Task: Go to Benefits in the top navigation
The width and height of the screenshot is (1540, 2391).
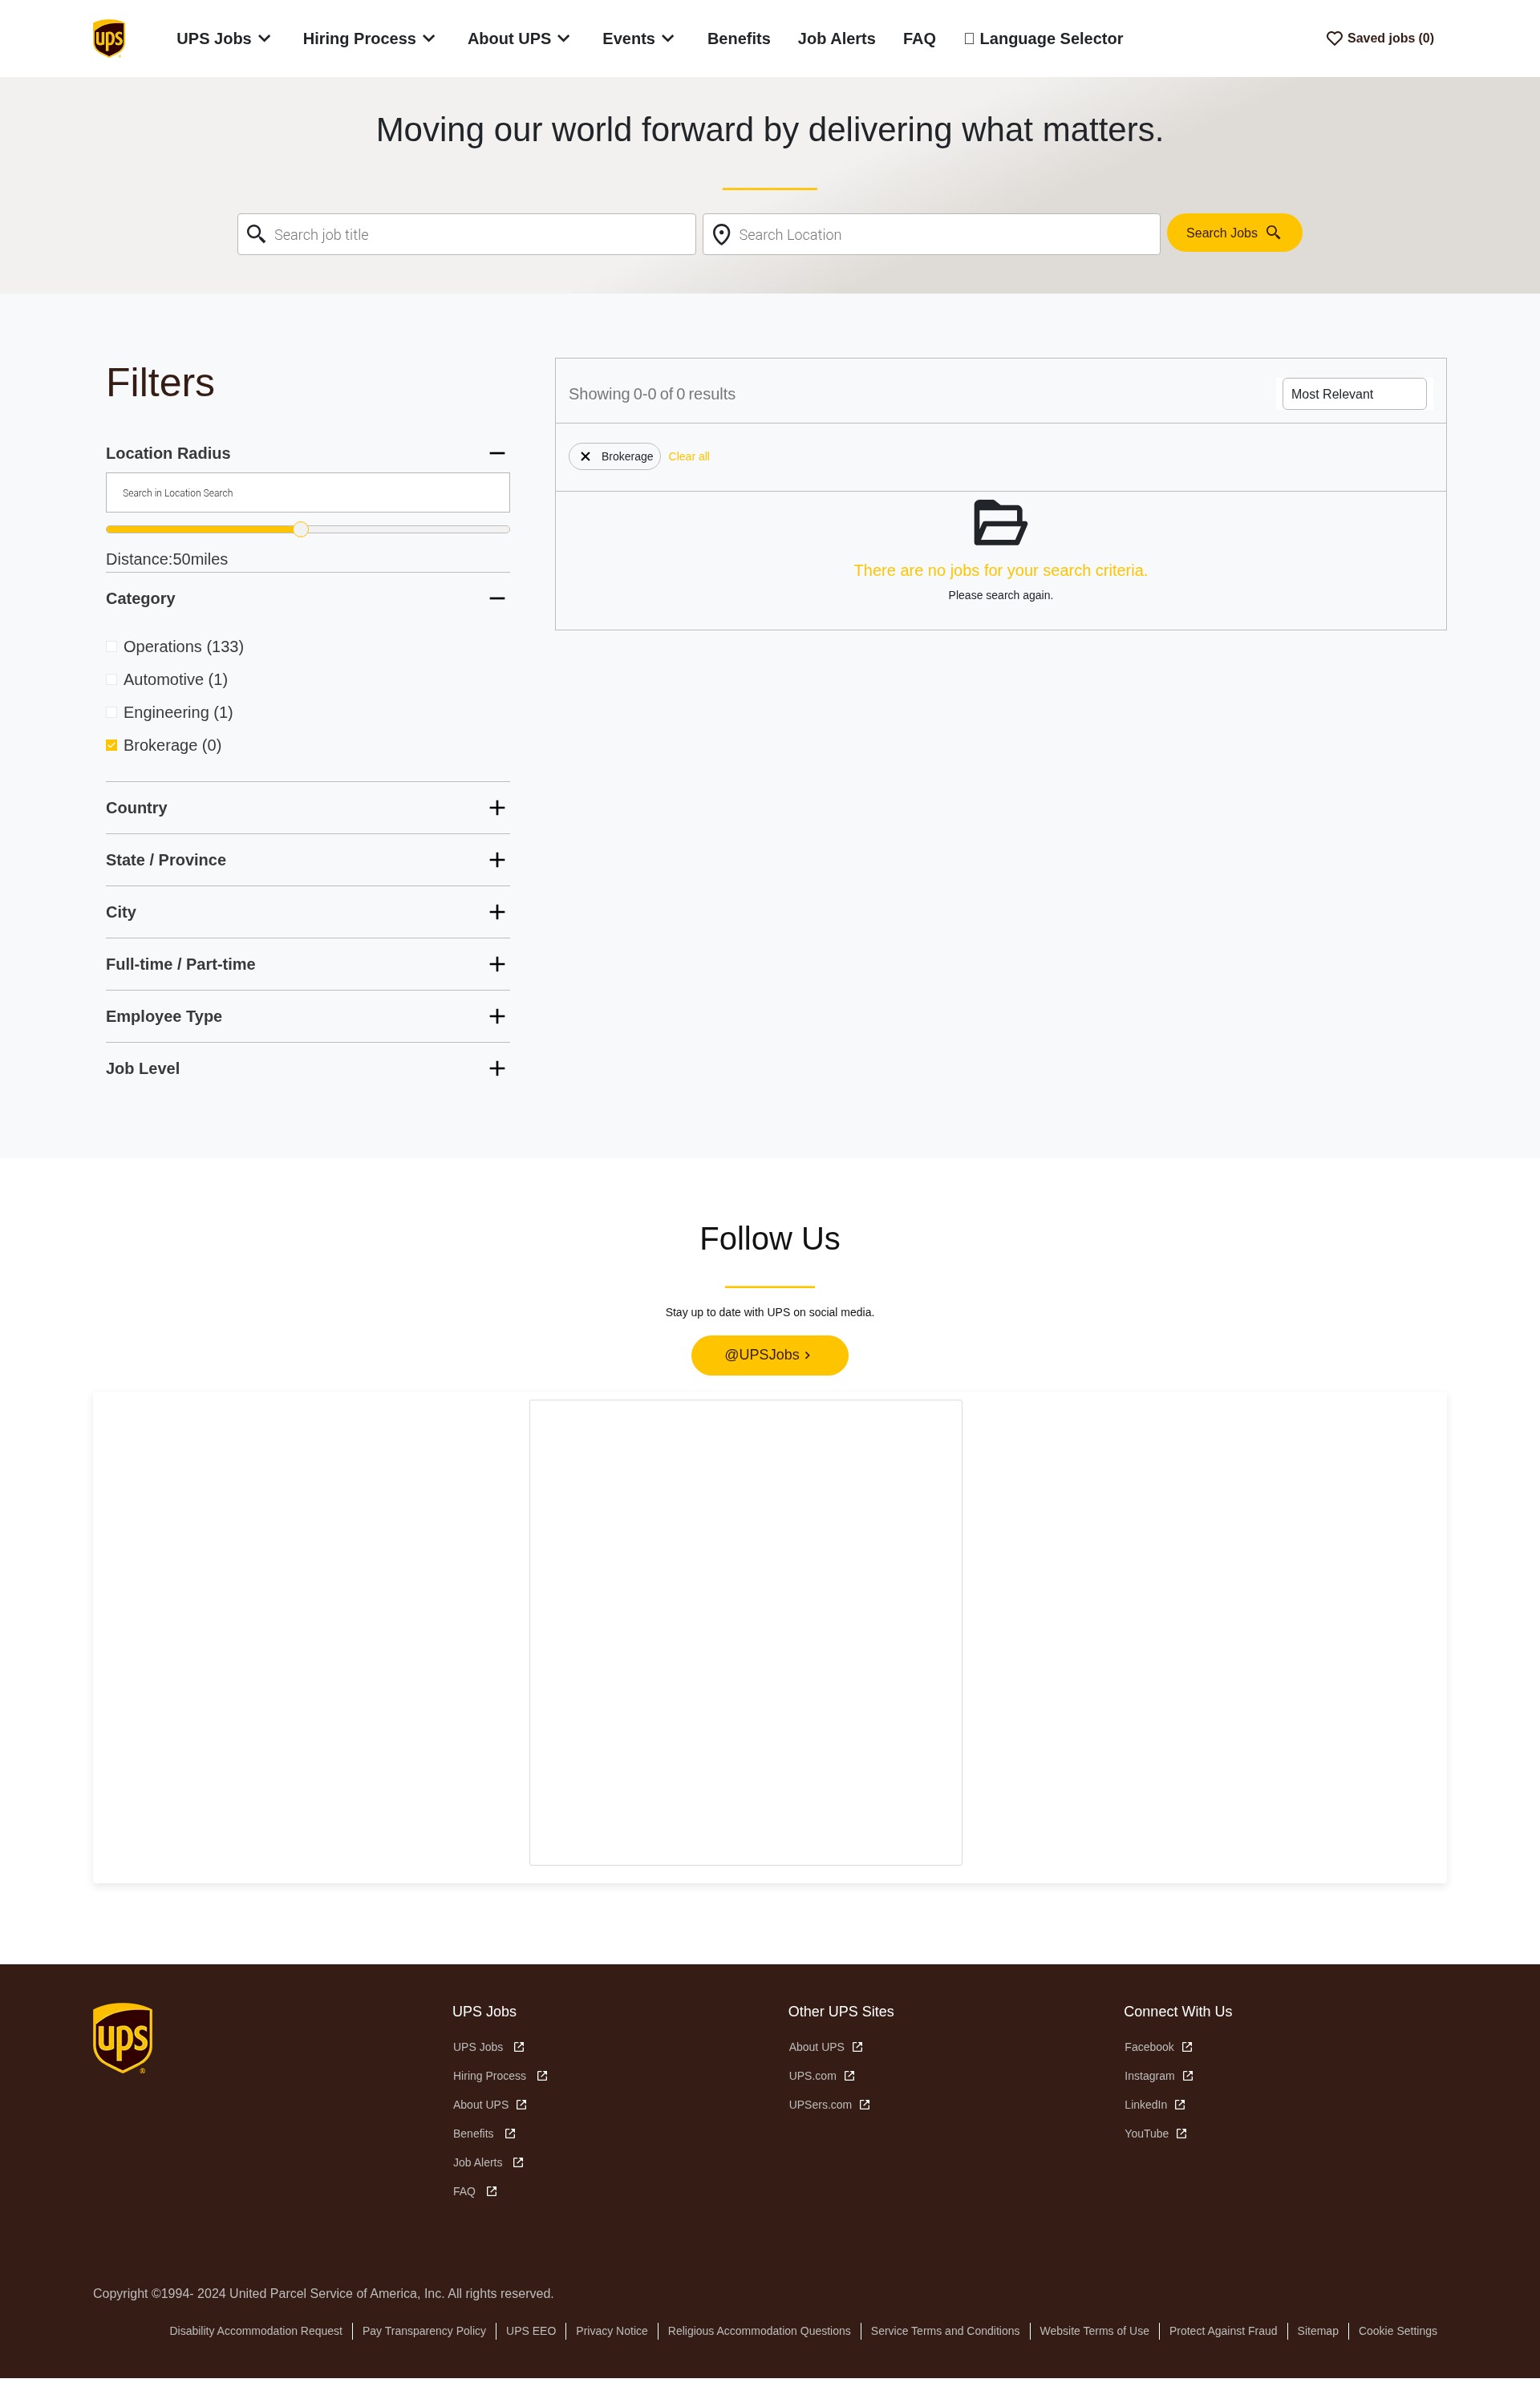Action: pos(739,38)
